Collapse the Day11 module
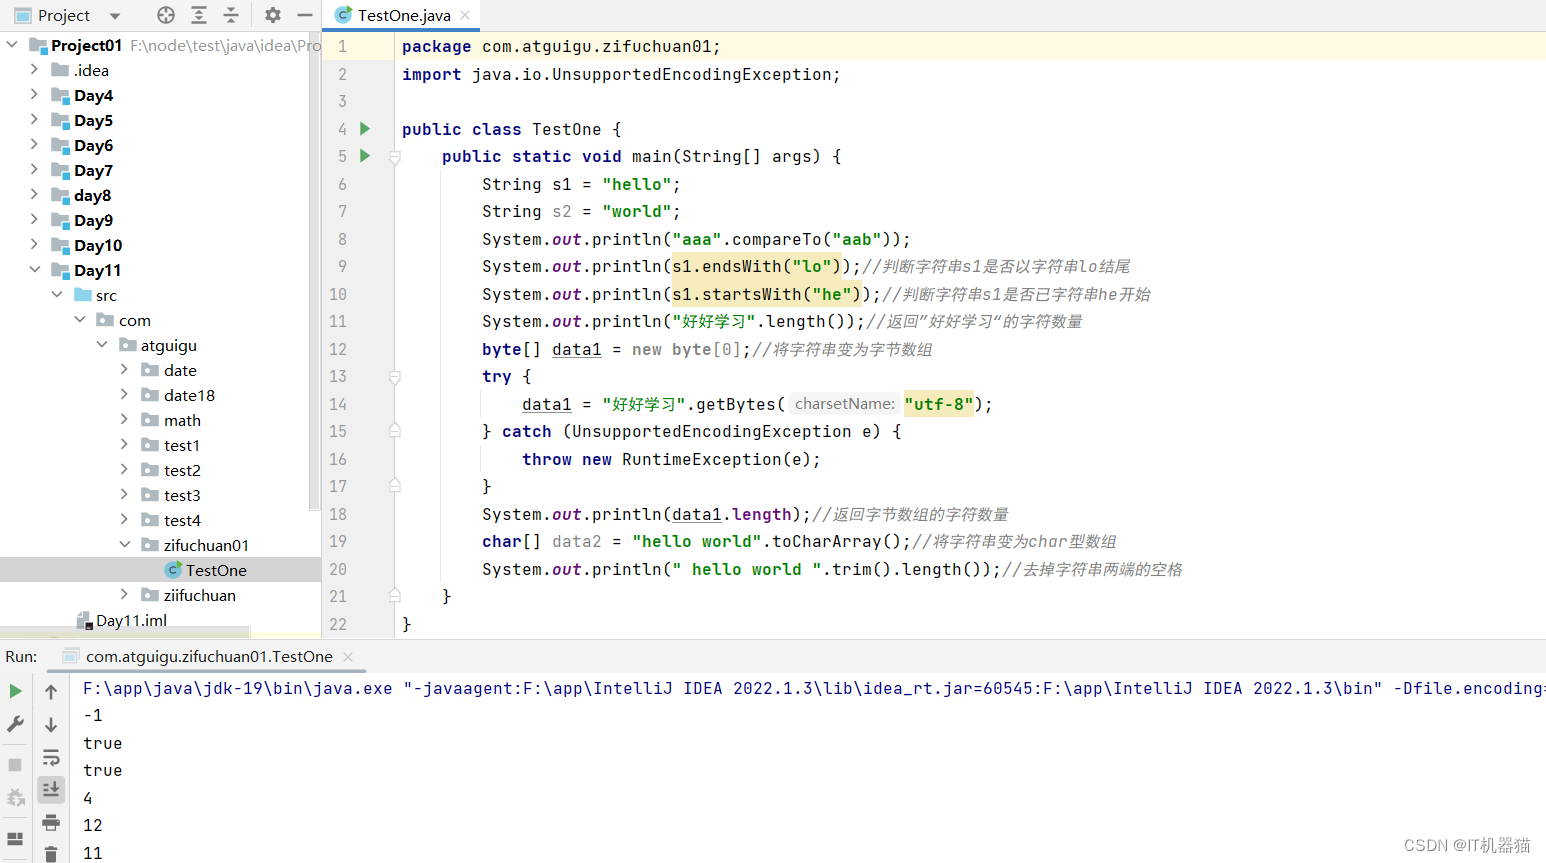This screenshot has height=863, width=1546. tap(35, 270)
